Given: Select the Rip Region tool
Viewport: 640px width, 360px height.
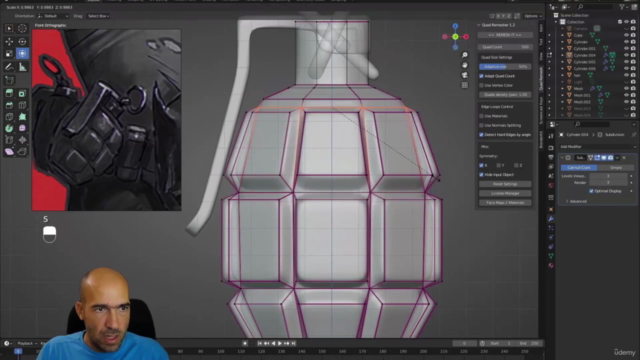Looking at the screenshot, I should 22,152.
